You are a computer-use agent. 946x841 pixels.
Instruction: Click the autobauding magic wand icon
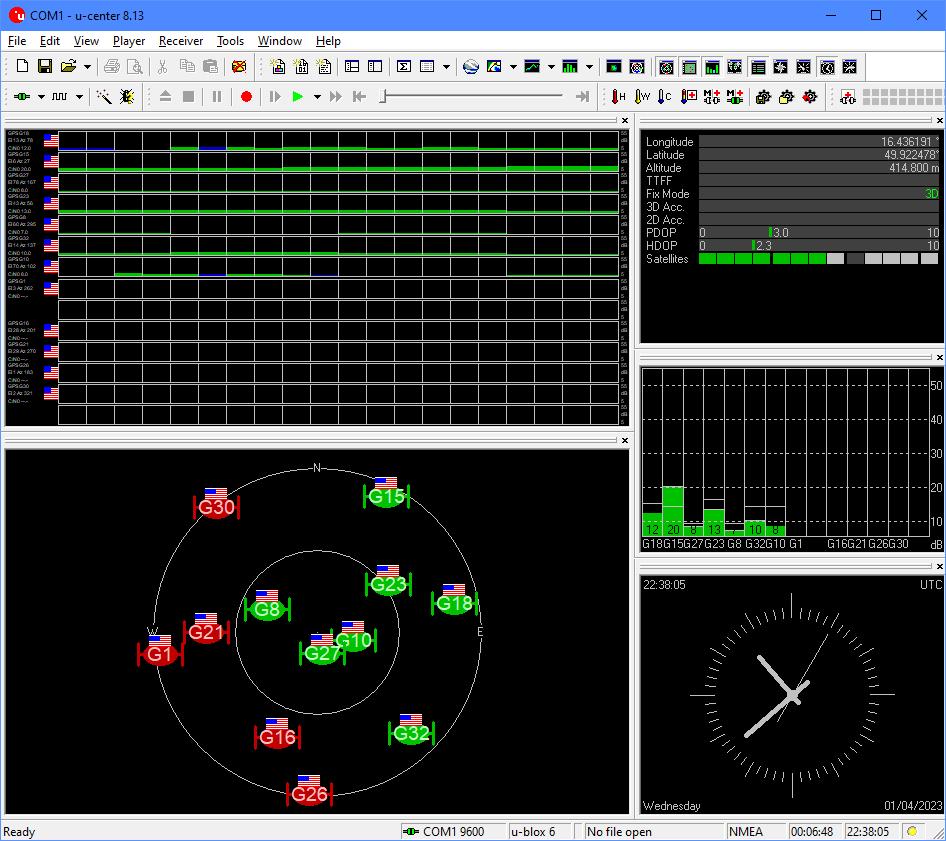(x=103, y=97)
